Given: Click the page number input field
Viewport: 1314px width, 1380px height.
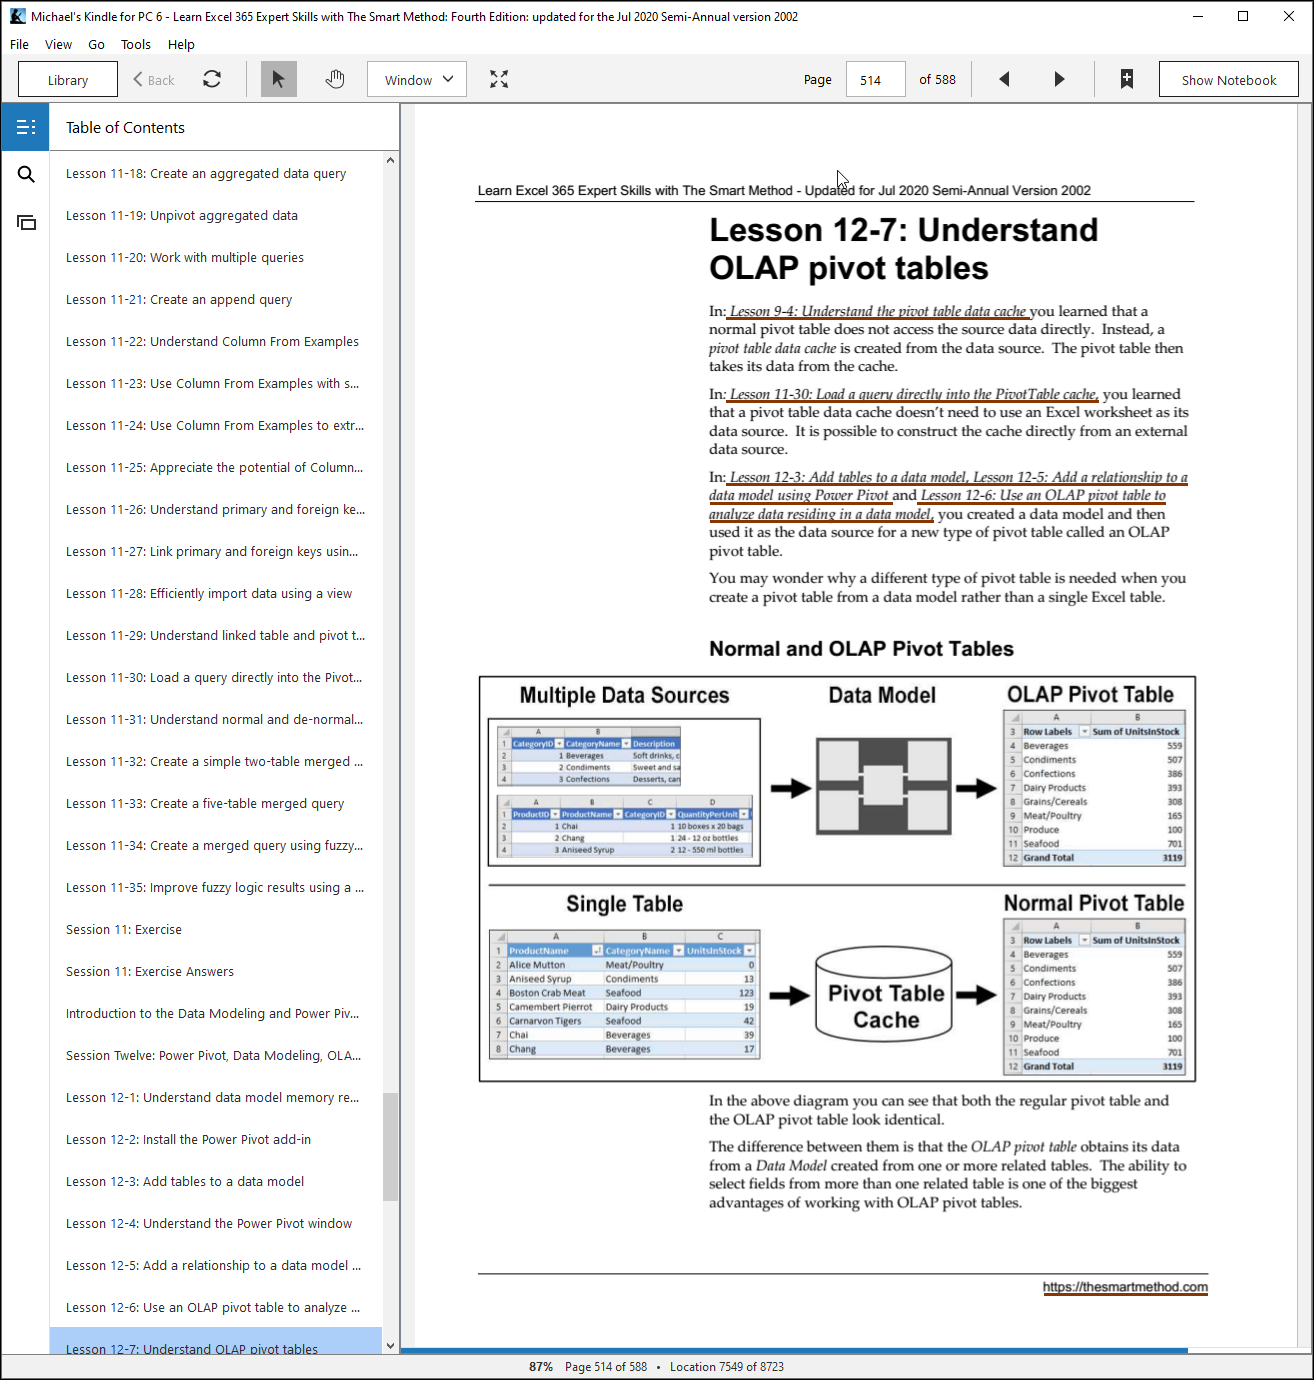Looking at the screenshot, I should (876, 79).
